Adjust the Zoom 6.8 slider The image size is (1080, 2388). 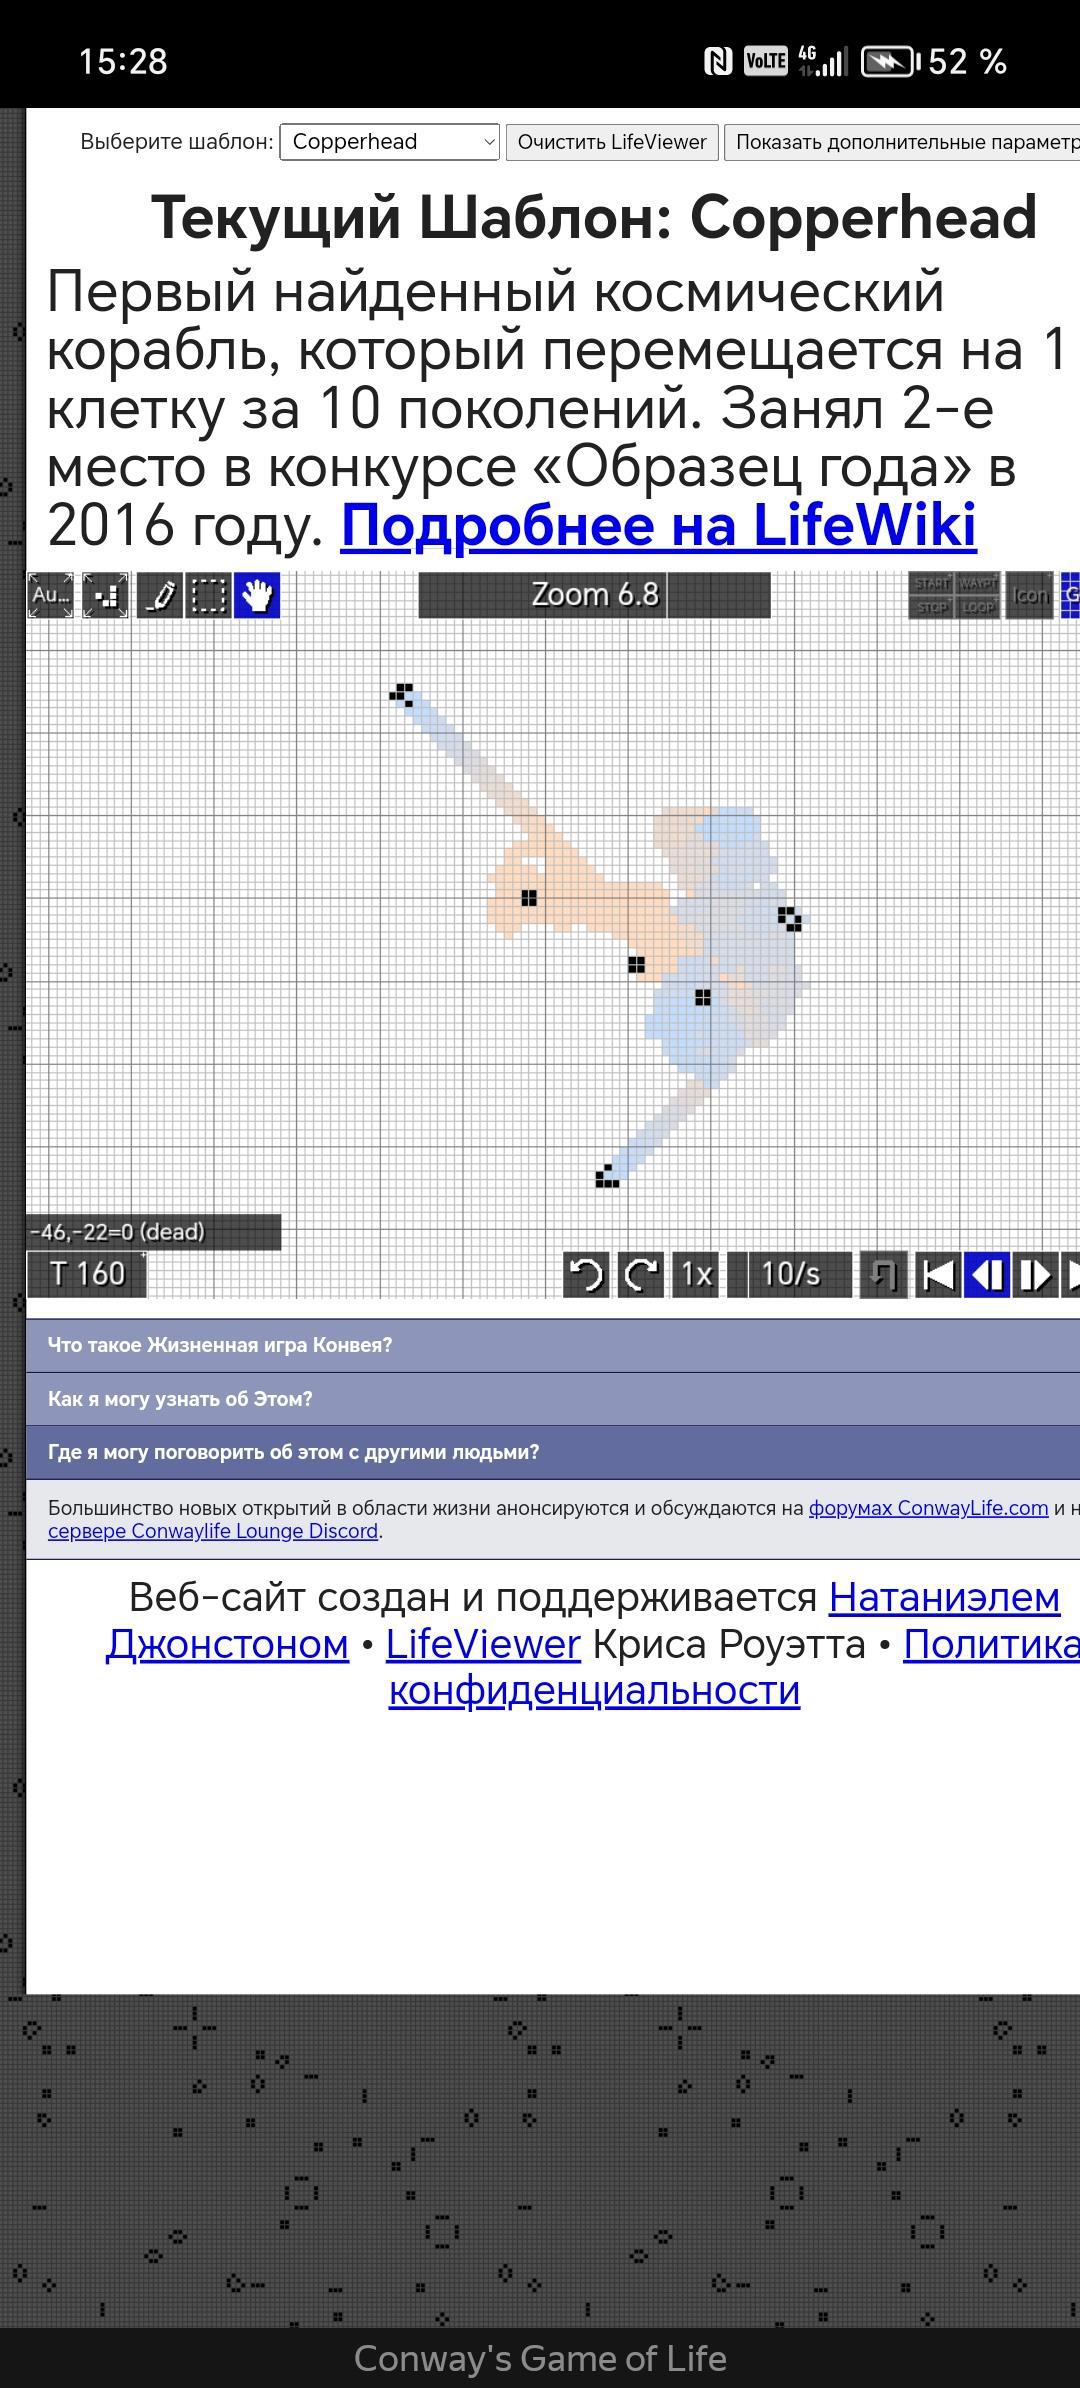coord(594,595)
